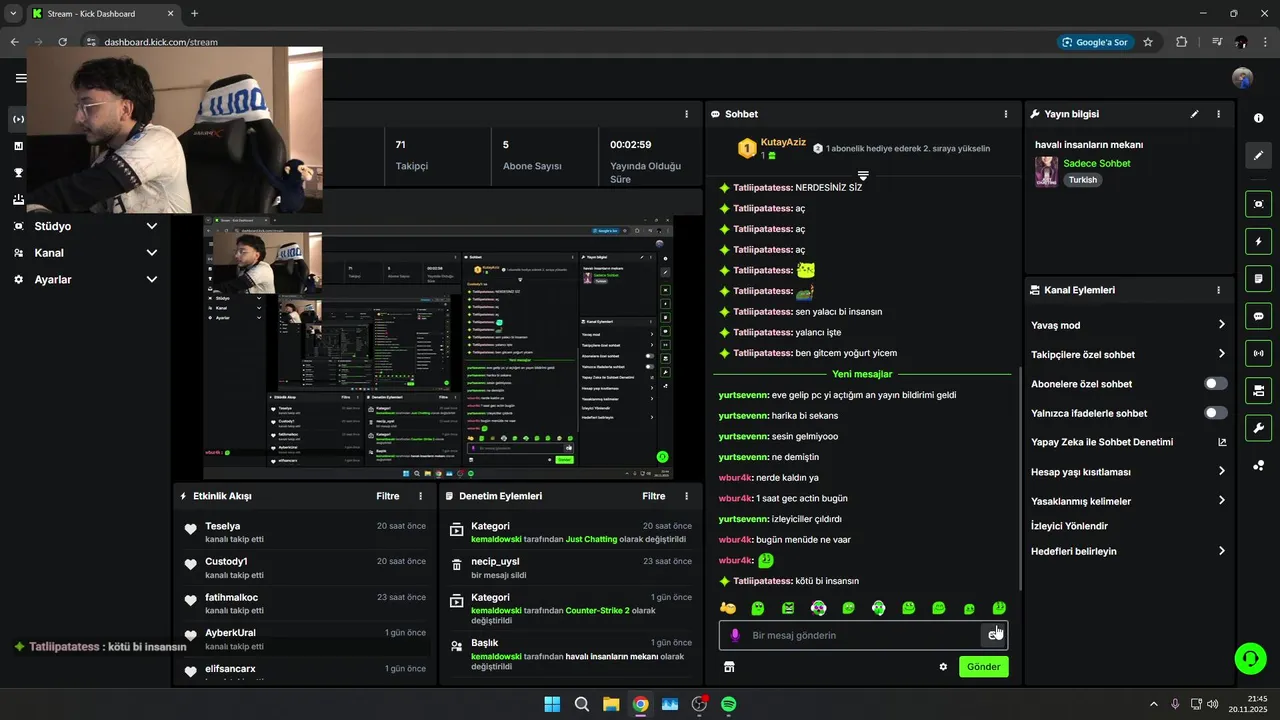Open Filtre in Denetim Eylemleri panel
Viewport: 1280px width, 720px height.
654,496
